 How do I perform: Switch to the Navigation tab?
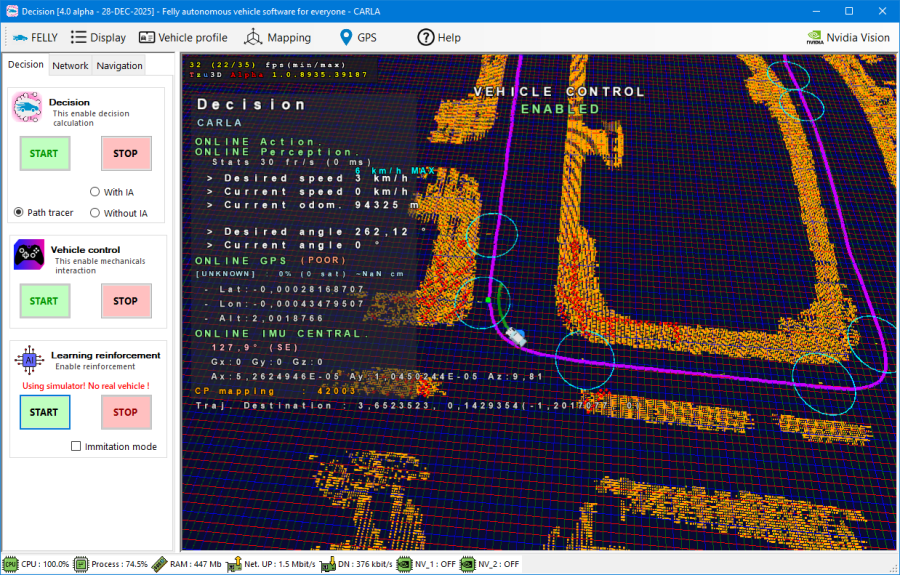[x=119, y=65]
